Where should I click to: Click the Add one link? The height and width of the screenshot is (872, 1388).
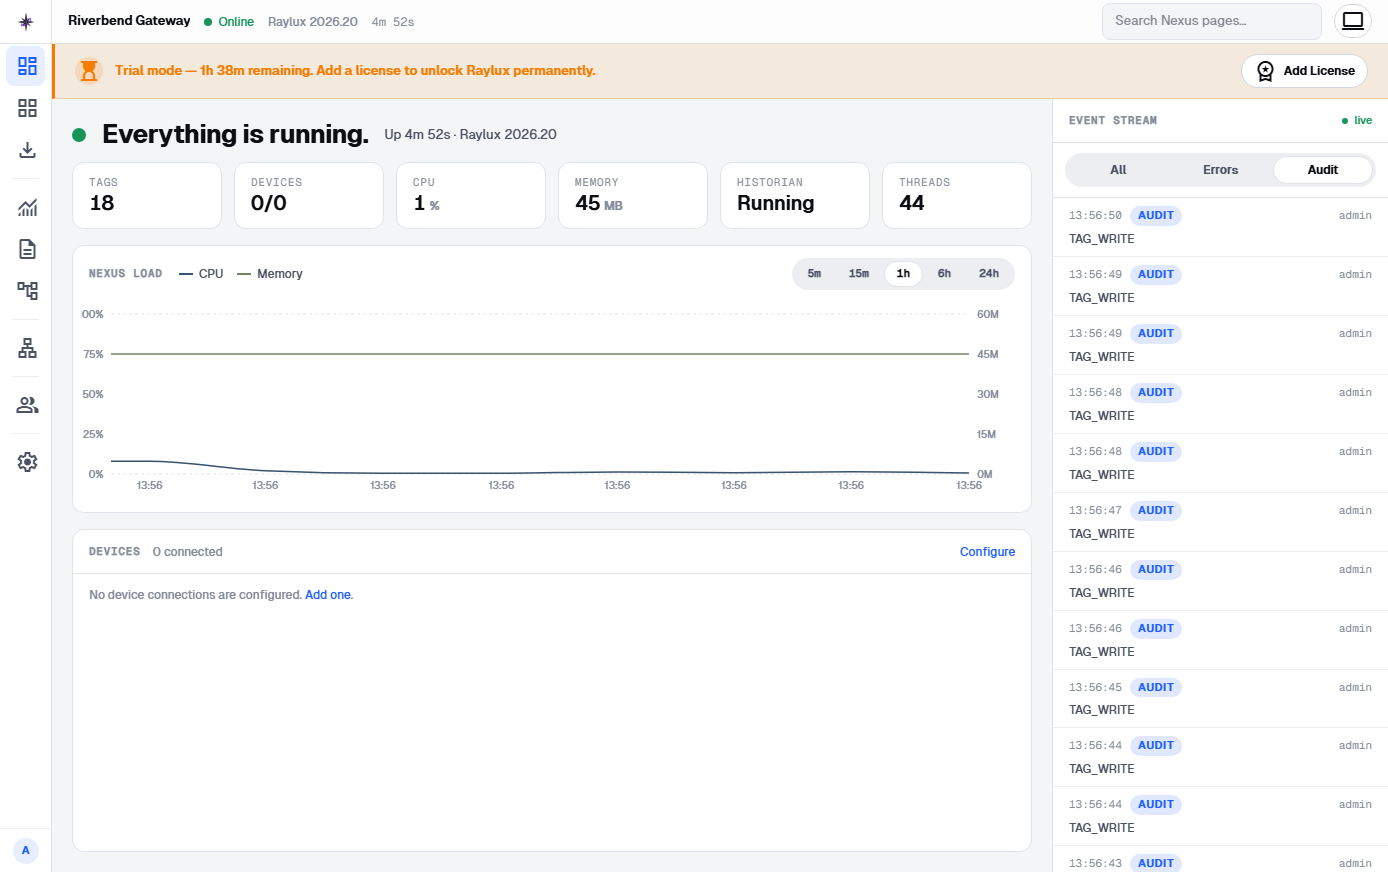click(328, 595)
